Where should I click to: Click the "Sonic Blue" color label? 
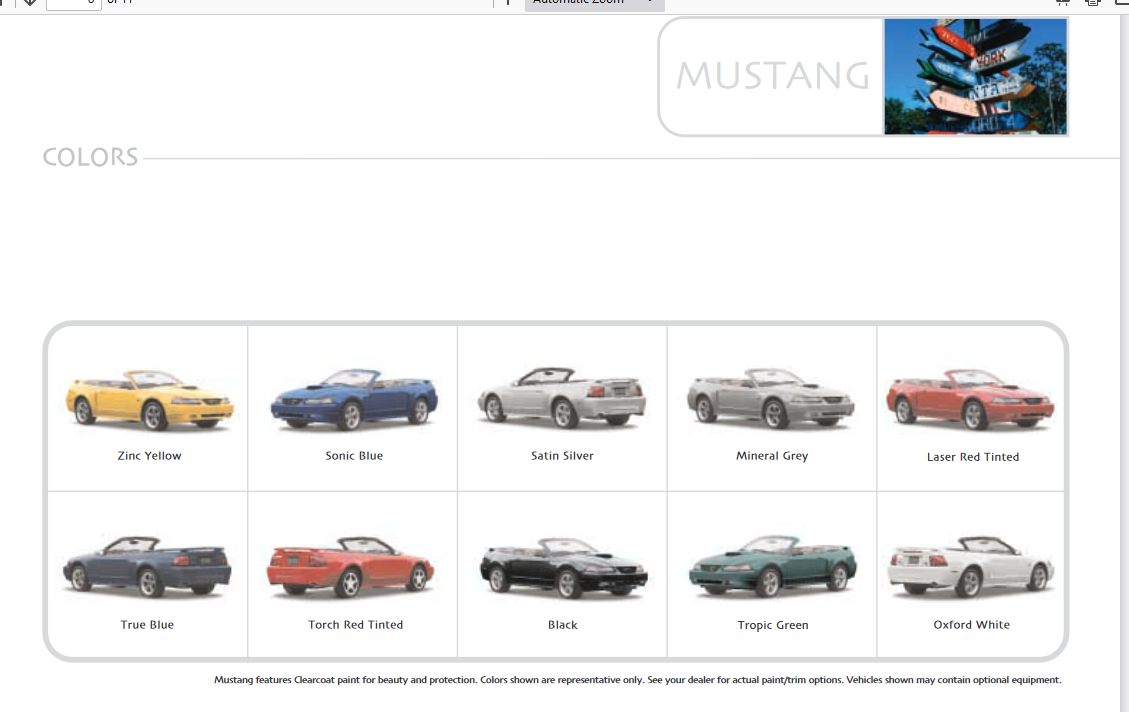[354, 456]
